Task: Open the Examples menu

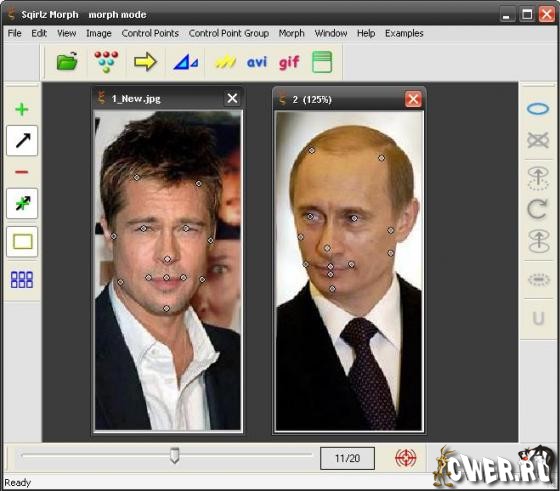Action: point(404,33)
